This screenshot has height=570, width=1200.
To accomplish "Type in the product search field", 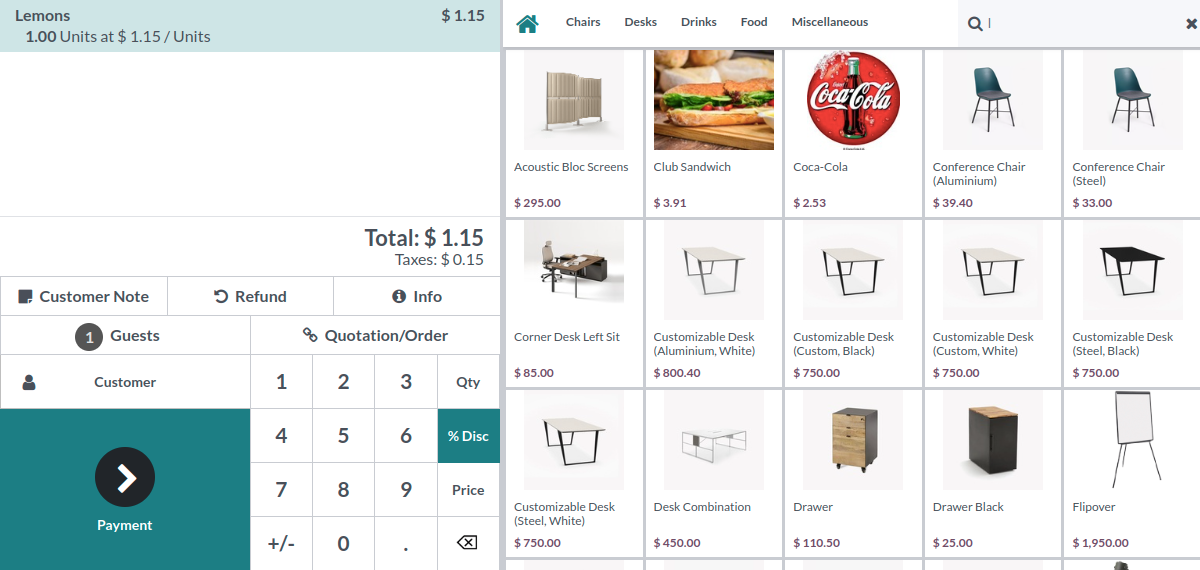I will (1075, 23).
